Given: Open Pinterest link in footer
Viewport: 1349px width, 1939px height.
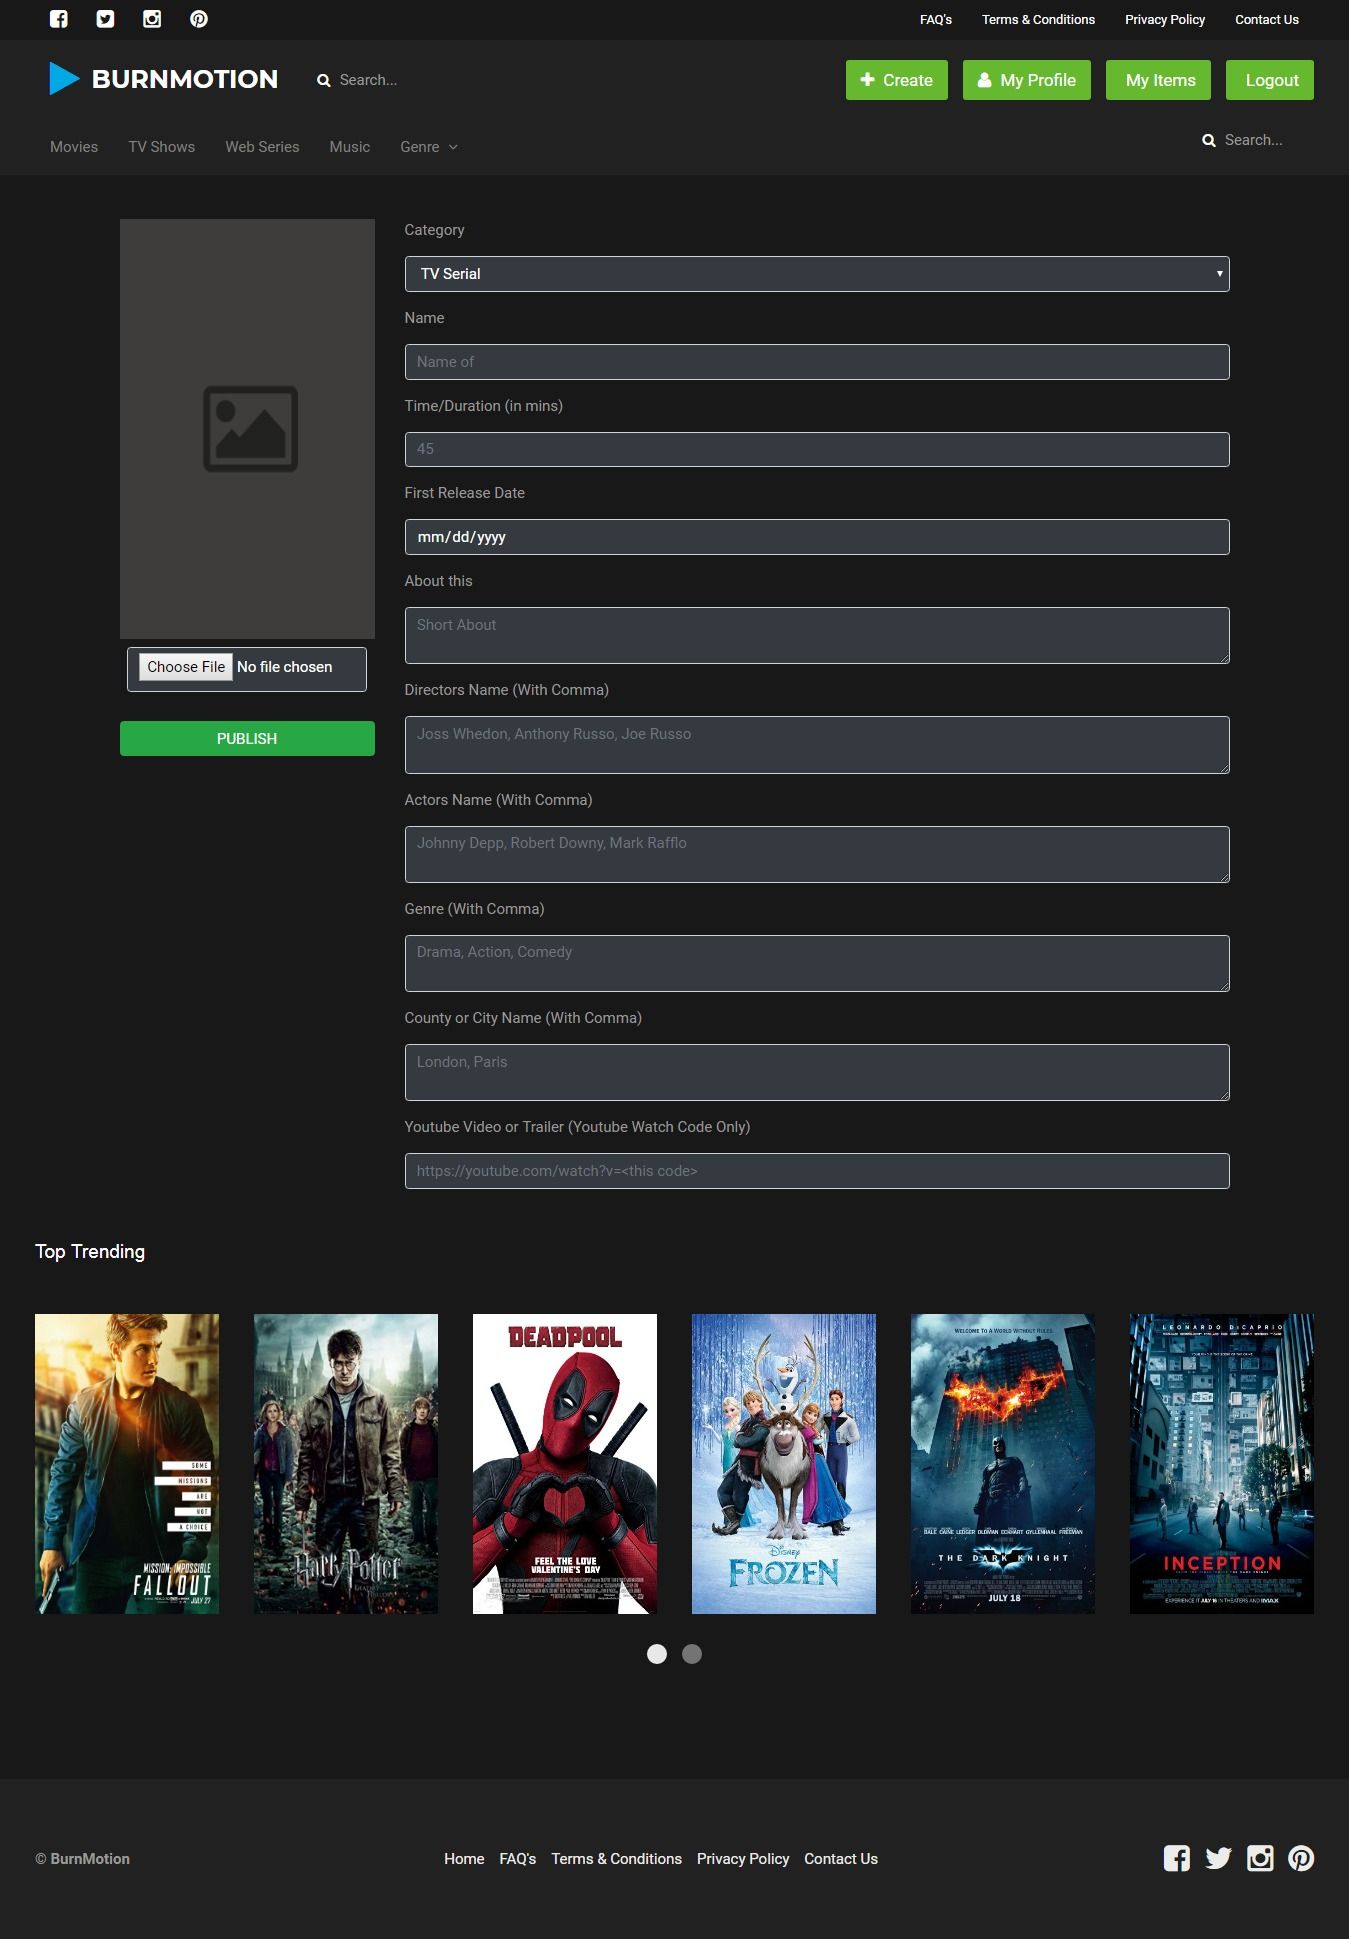Looking at the screenshot, I should (1301, 1859).
